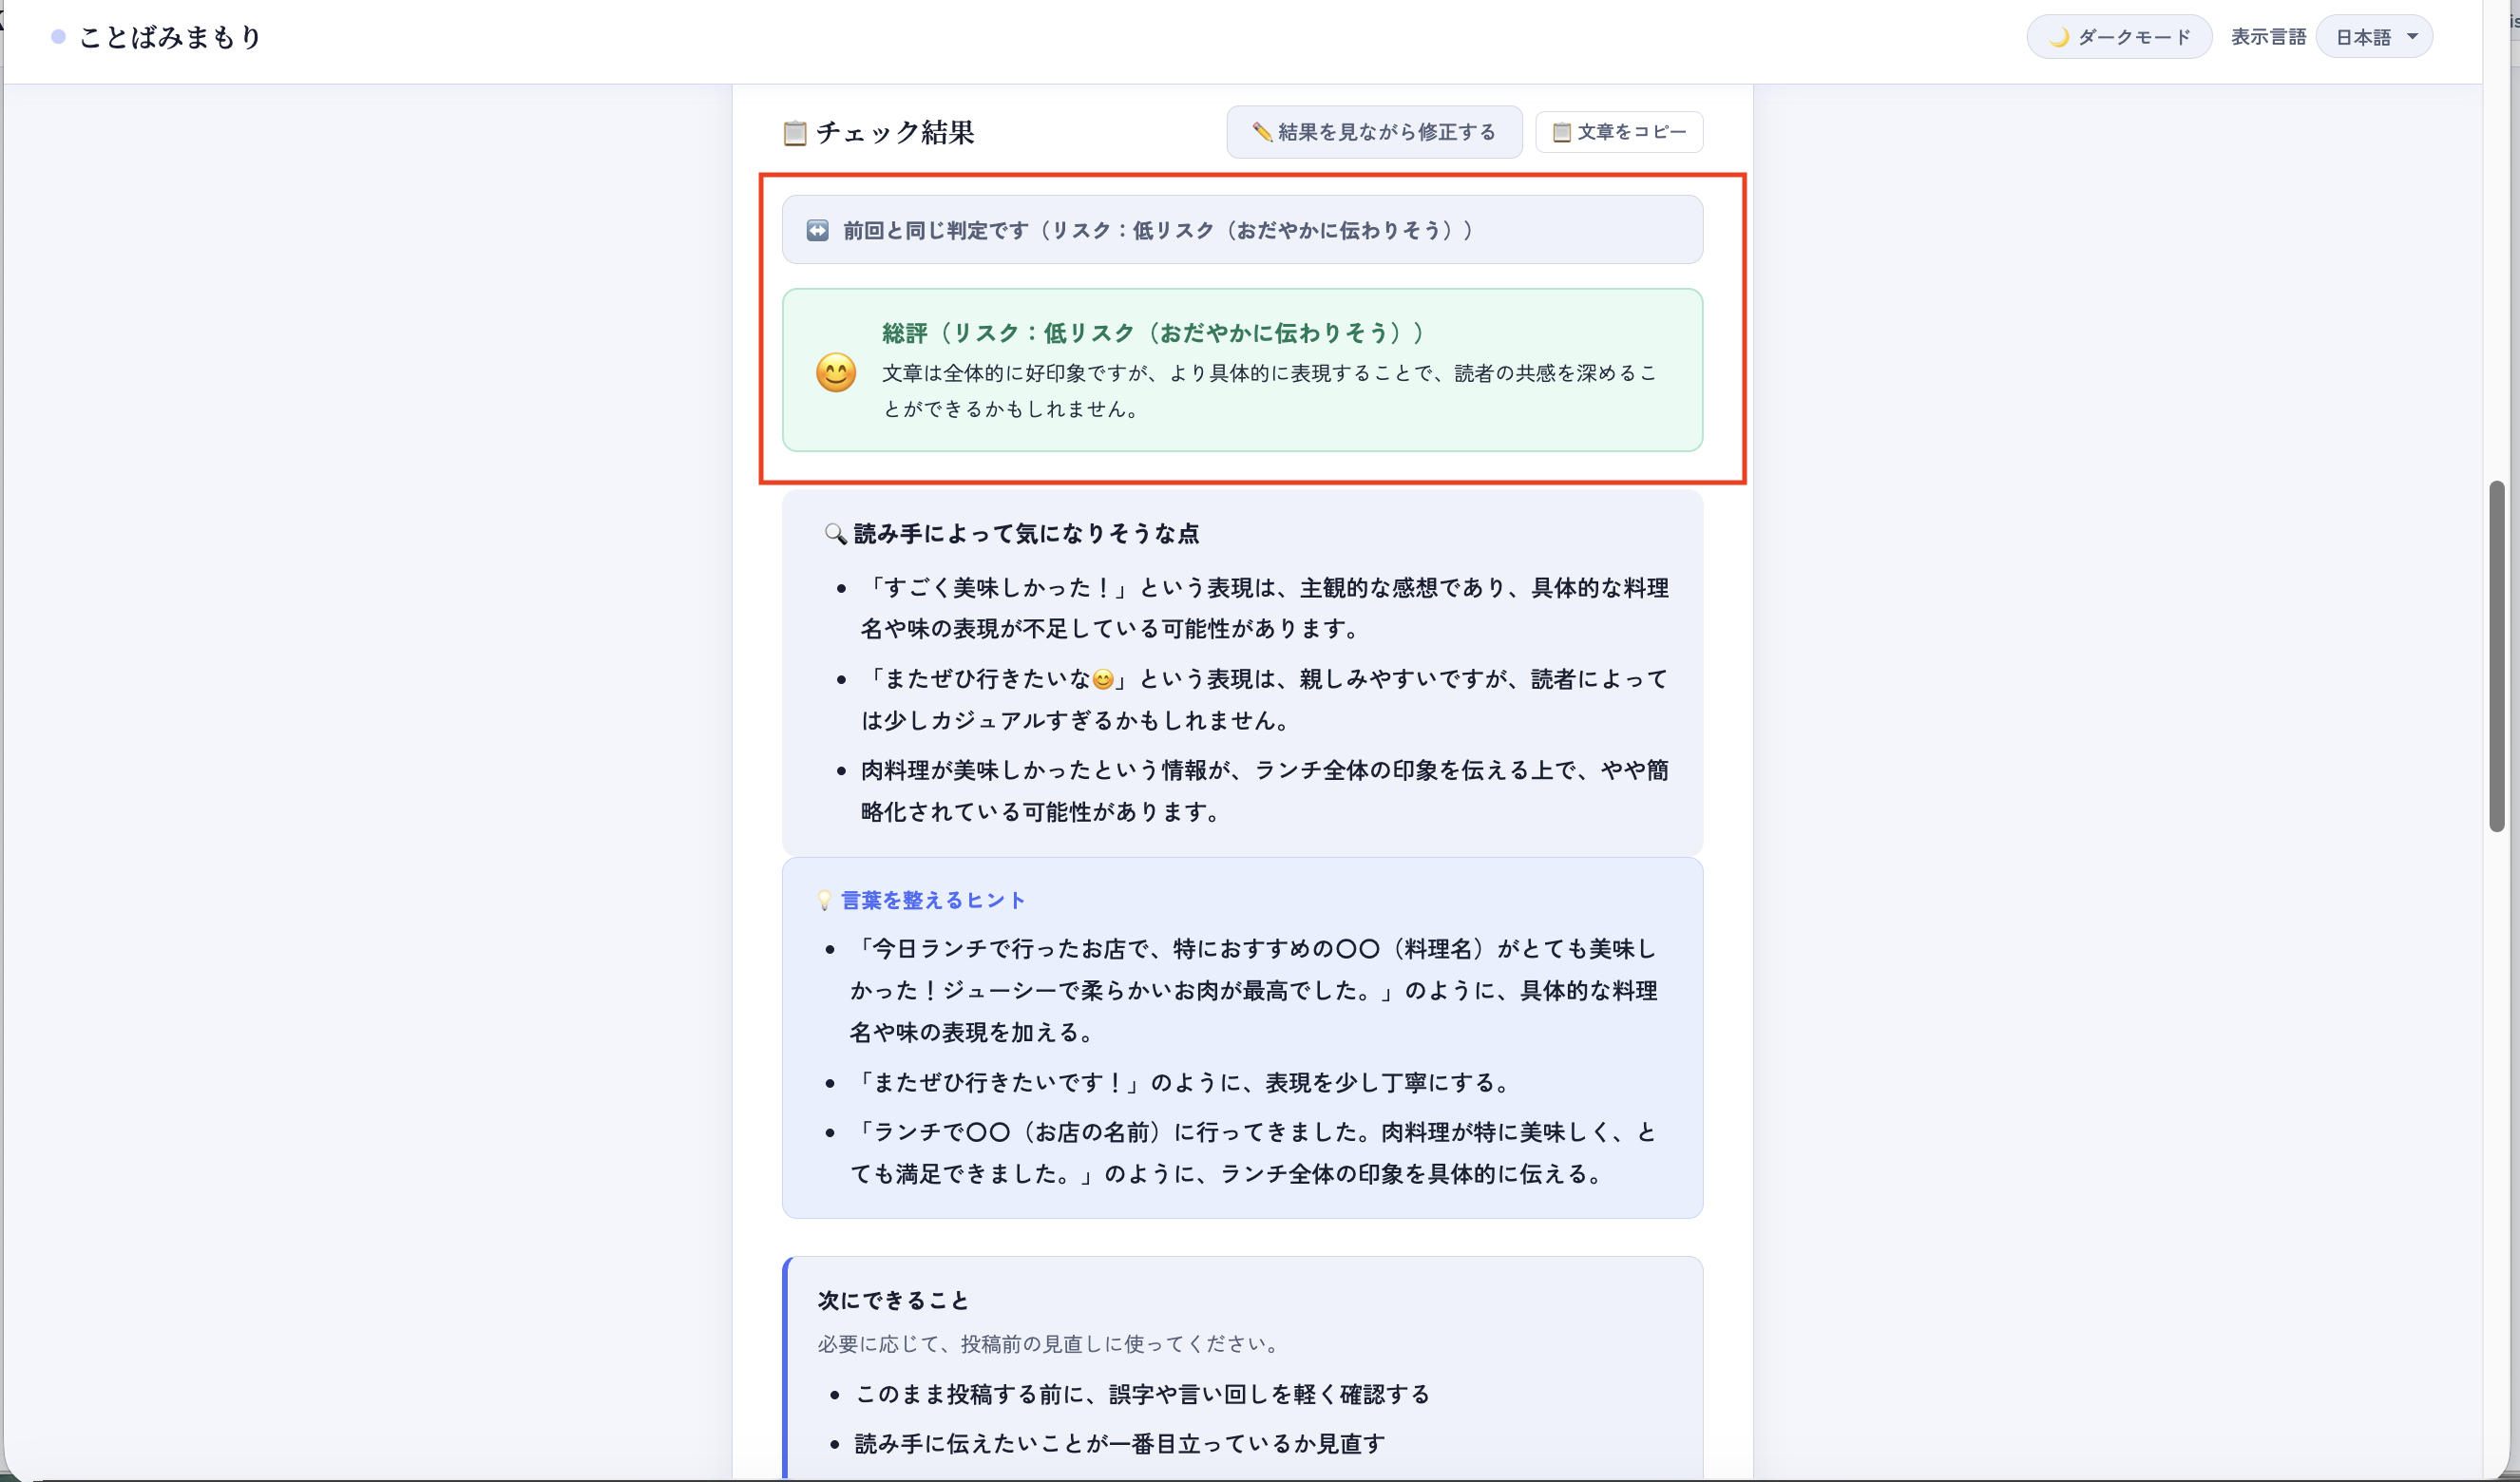
Task: Open the 日本語 display language dropdown
Action: point(2373,37)
